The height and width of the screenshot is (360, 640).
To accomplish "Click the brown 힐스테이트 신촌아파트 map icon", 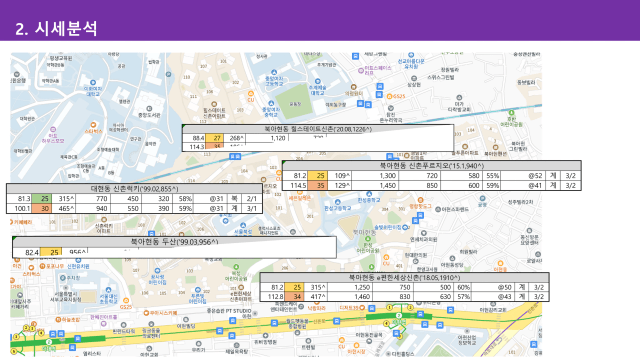I will click(213, 104).
